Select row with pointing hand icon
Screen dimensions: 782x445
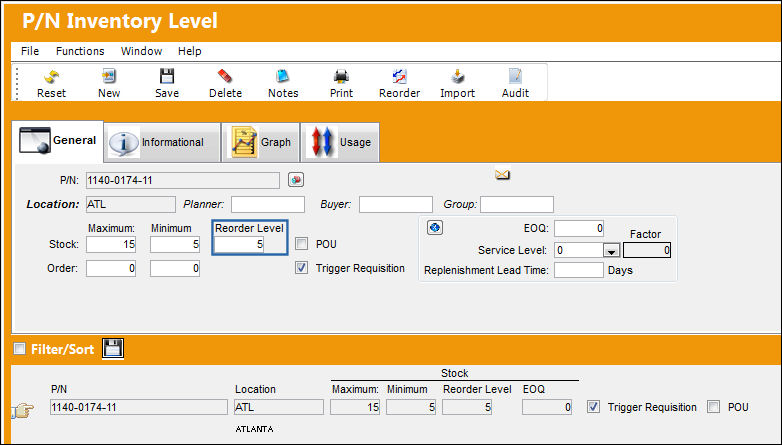[x=23, y=410]
